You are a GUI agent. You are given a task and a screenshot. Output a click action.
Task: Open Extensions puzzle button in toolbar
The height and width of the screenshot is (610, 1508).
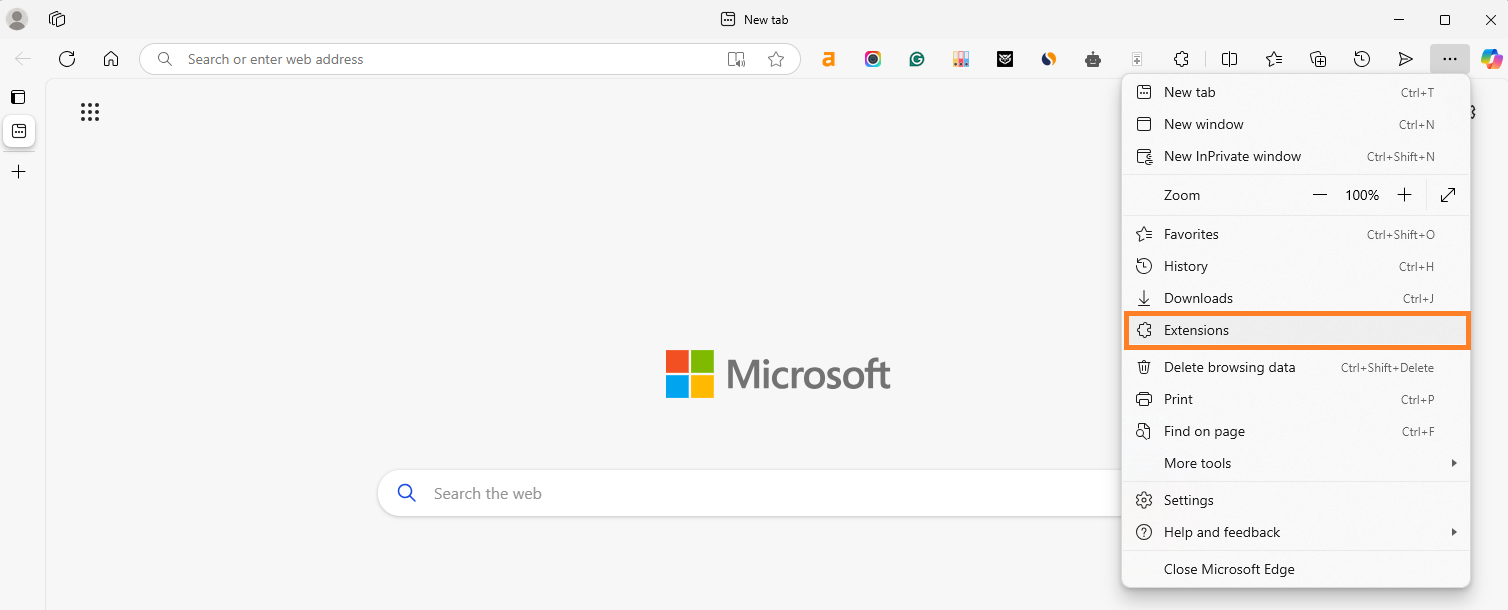(x=1181, y=59)
